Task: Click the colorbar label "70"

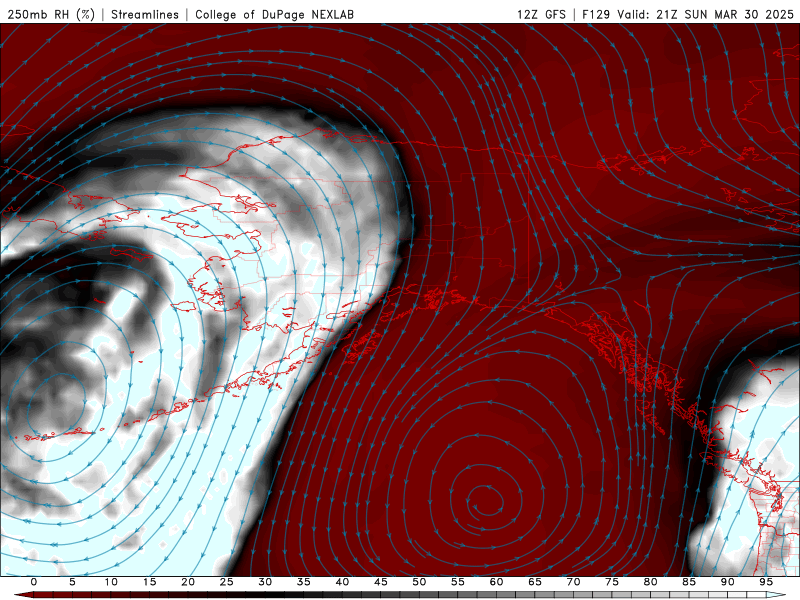Action: pyautogui.click(x=573, y=582)
